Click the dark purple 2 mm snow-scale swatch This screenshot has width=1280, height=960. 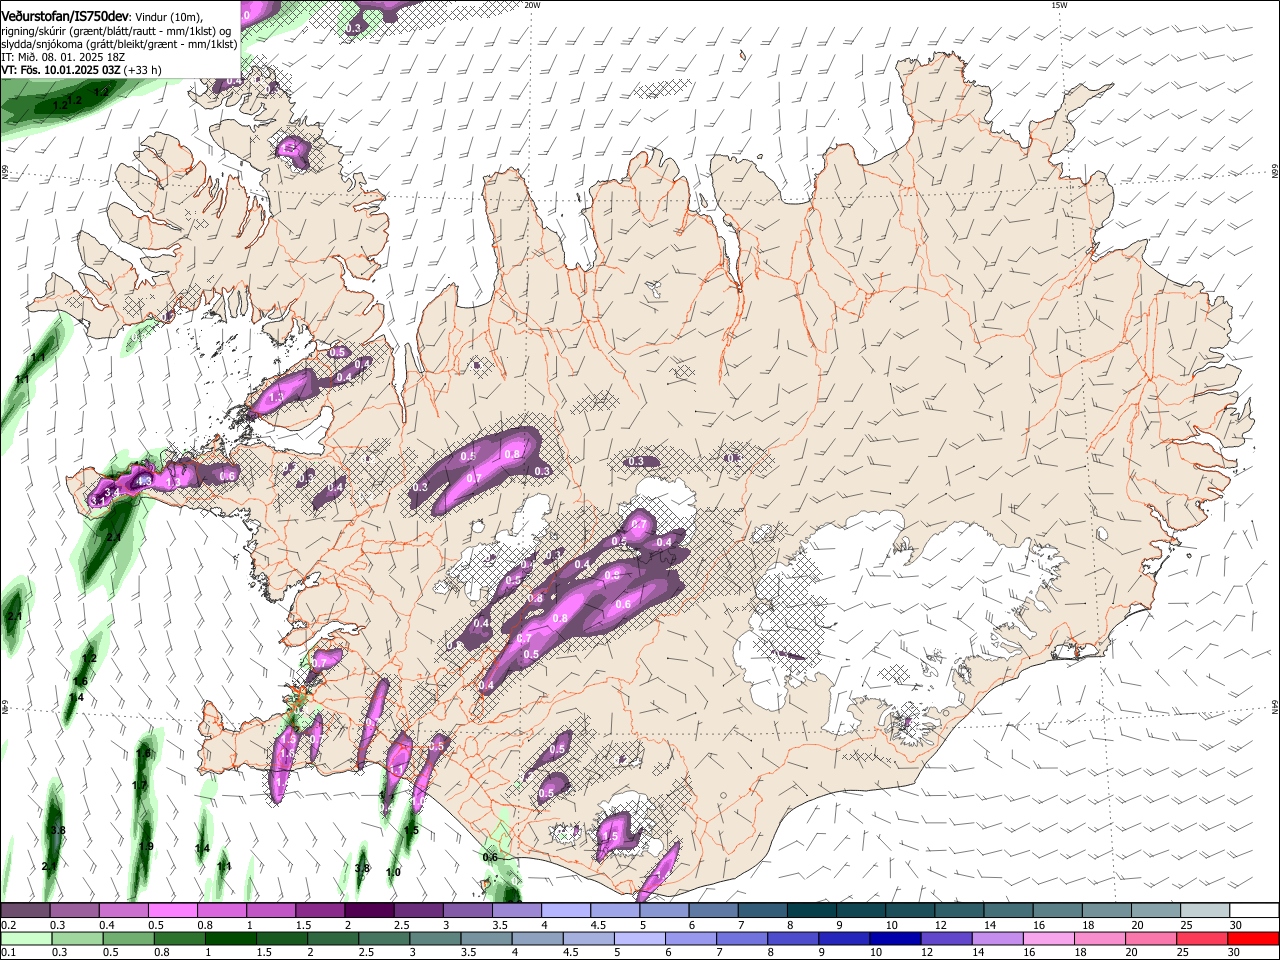pos(368,911)
